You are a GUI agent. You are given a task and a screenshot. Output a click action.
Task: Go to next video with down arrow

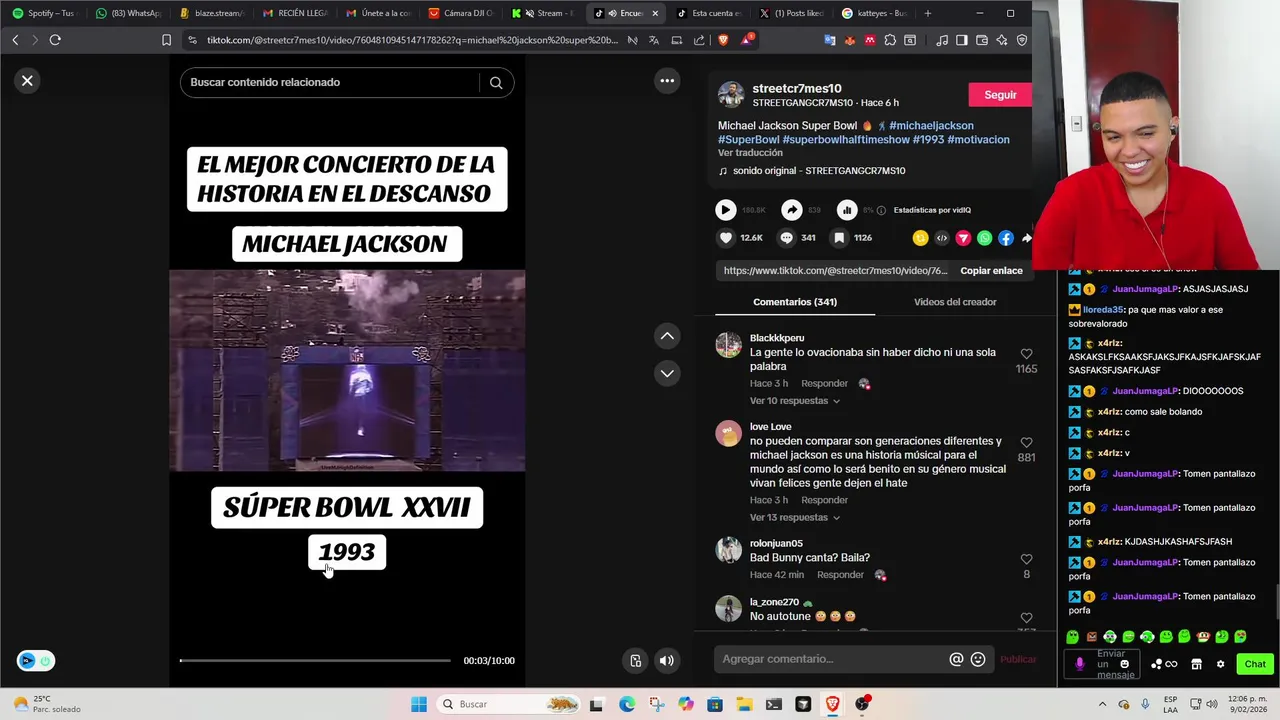[667, 373]
